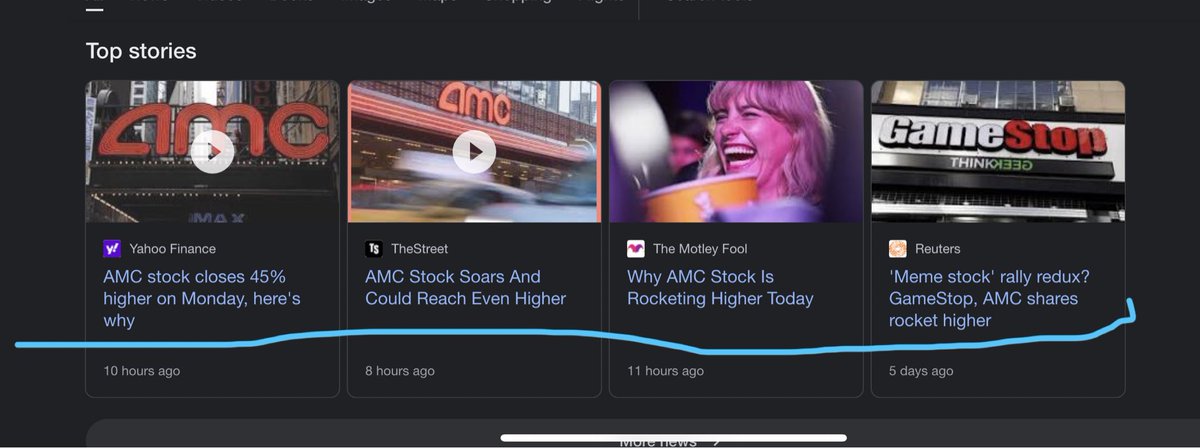Click the 'Reuters' source name
Image resolution: width=1200 pixels, height=448 pixels.
click(937, 249)
